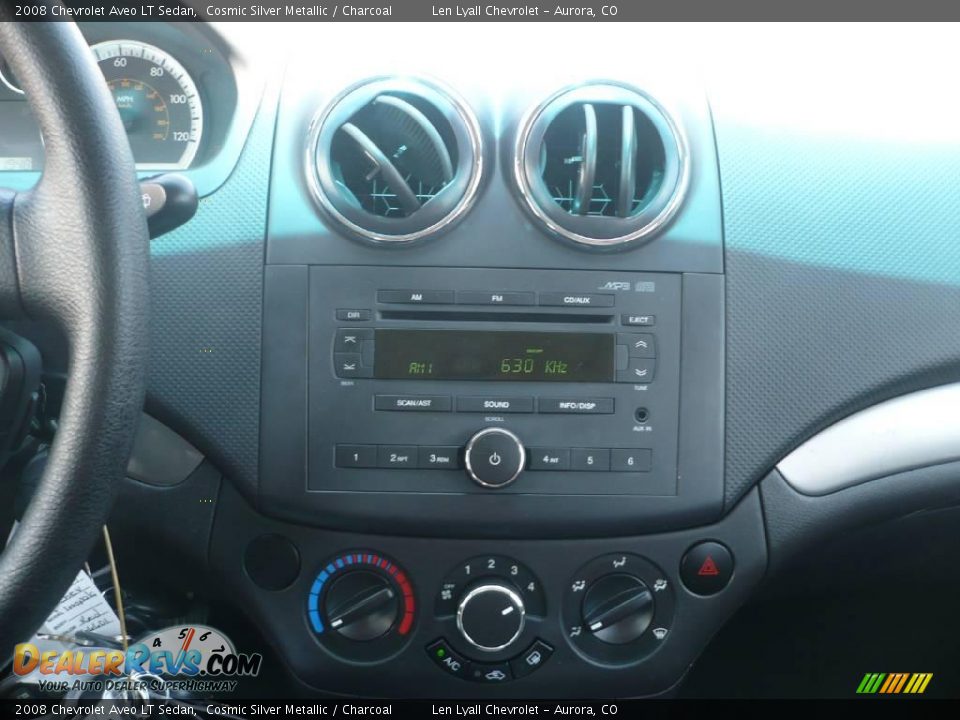Tap fan speed number 4
Image resolution: width=960 pixels, height=720 pixels.
click(530, 587)
